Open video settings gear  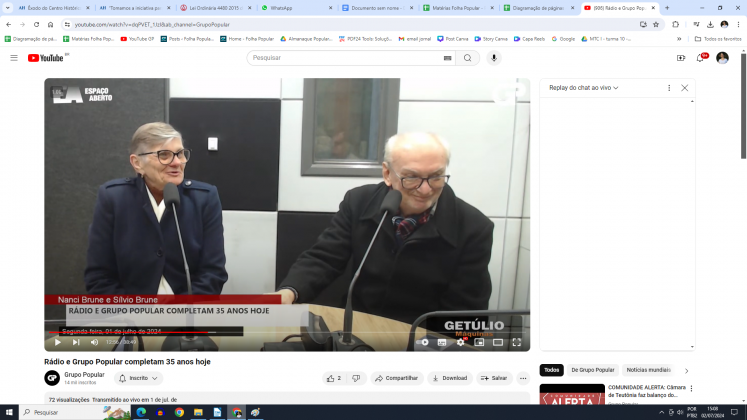tap(460, 342)
